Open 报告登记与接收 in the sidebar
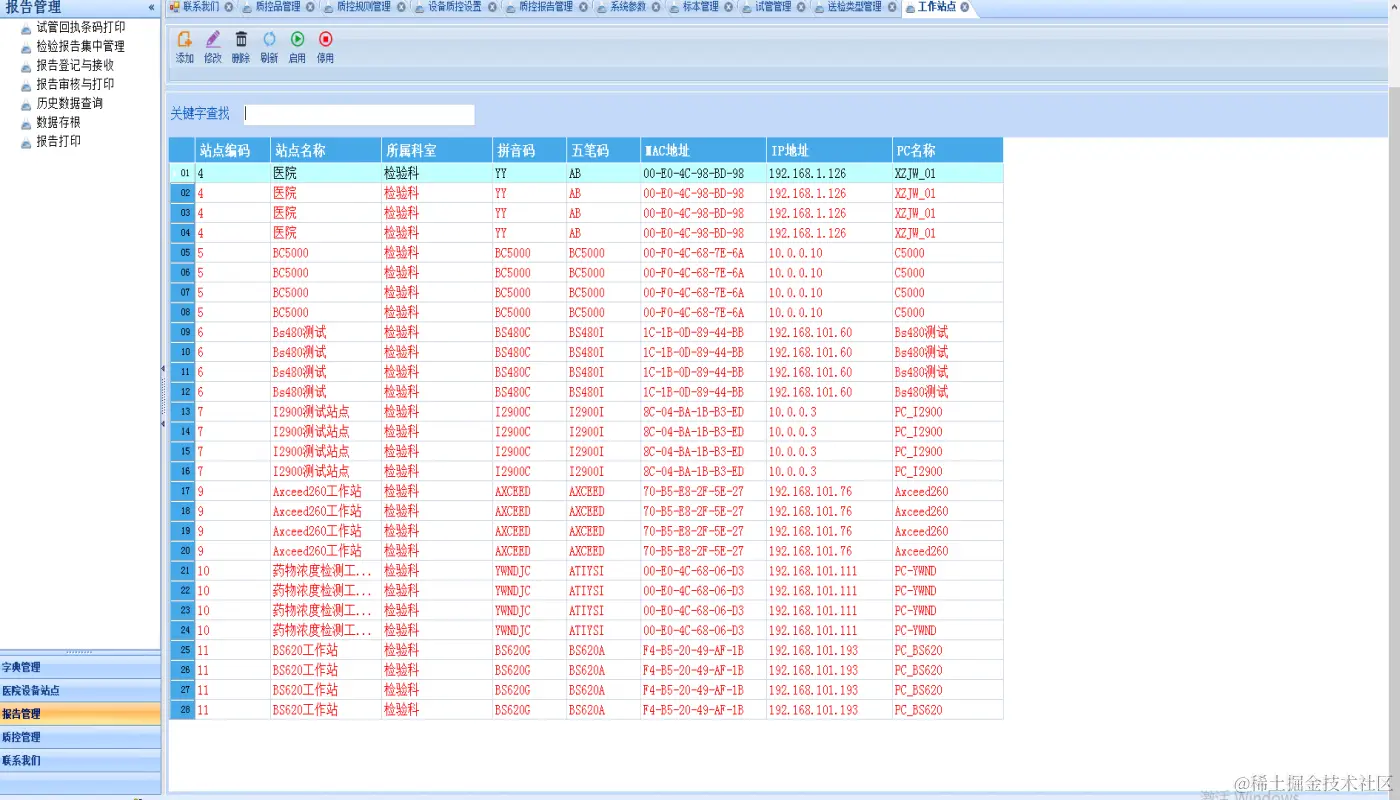 [x=75, y=65]
